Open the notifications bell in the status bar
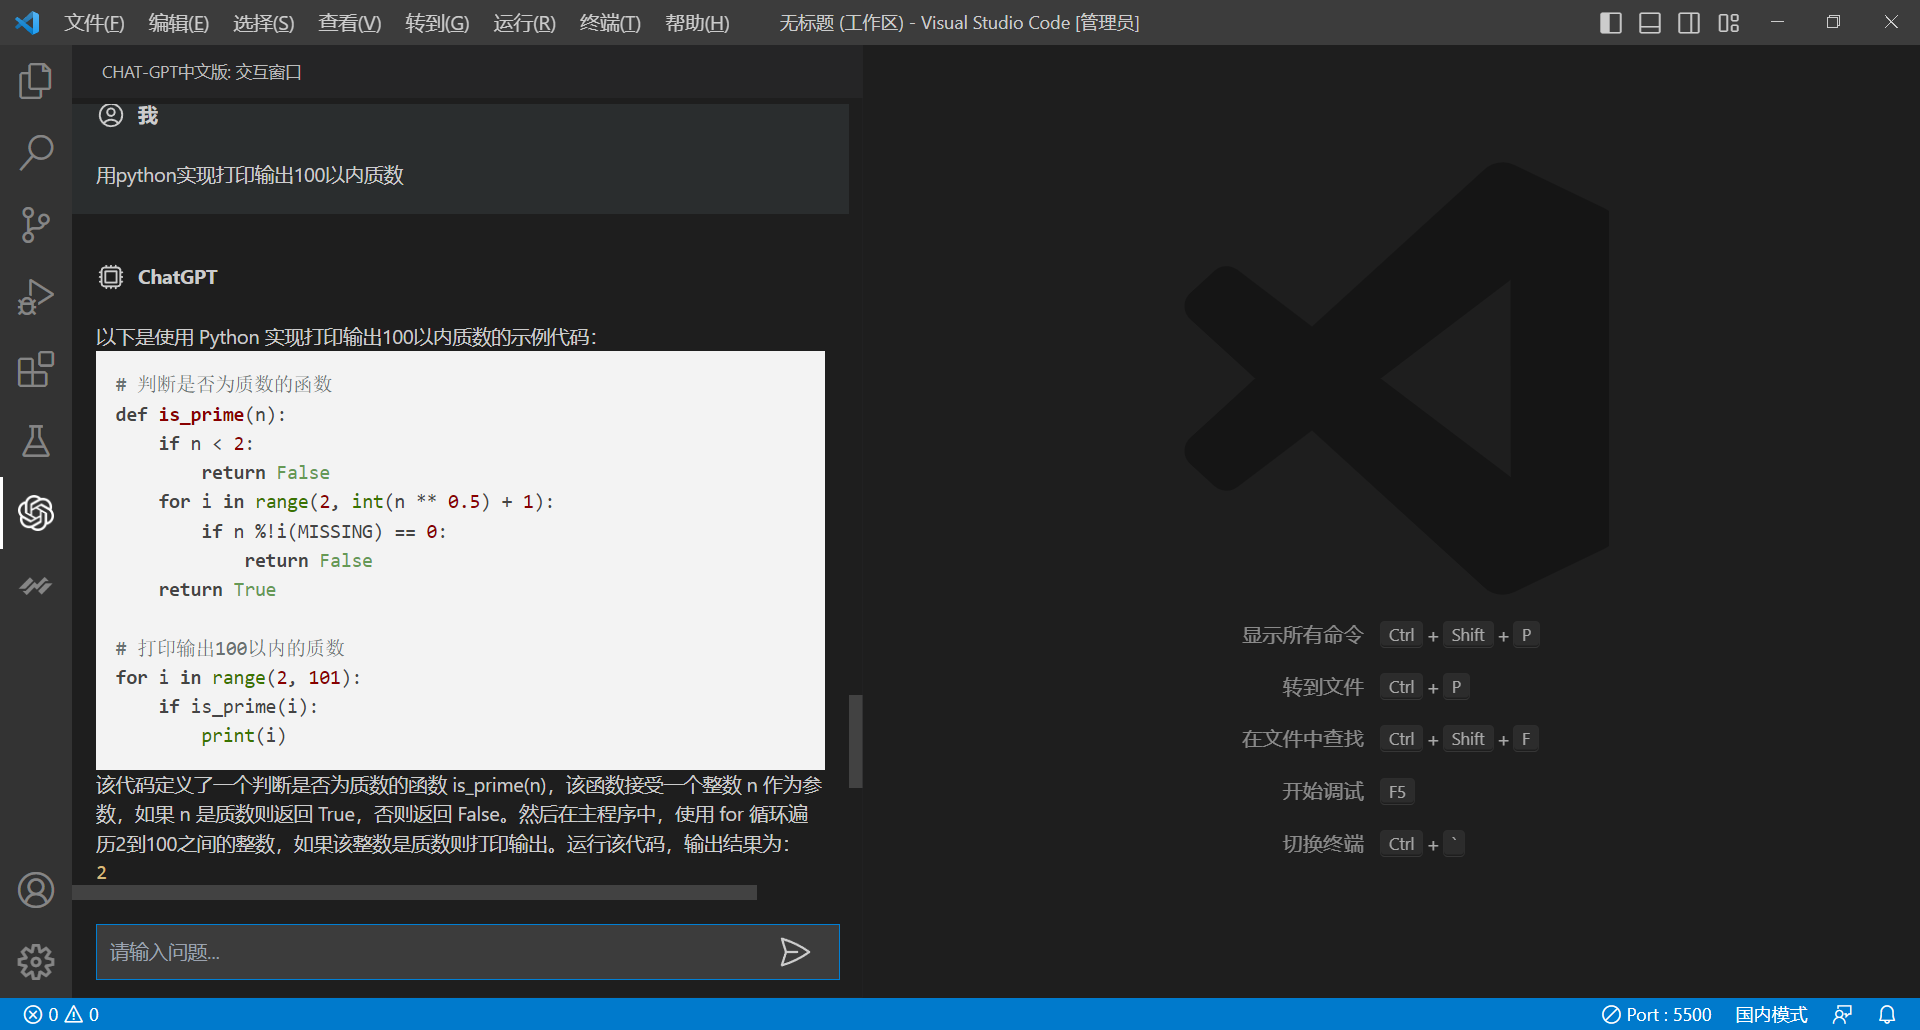 coord(1887,1014)
